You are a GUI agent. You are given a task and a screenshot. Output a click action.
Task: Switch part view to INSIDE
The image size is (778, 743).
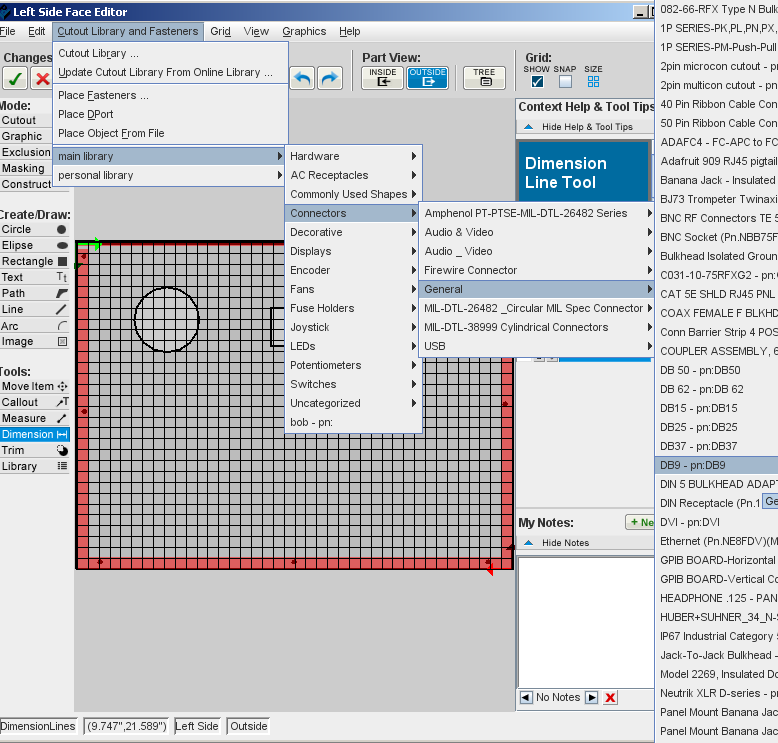(382, 78)
